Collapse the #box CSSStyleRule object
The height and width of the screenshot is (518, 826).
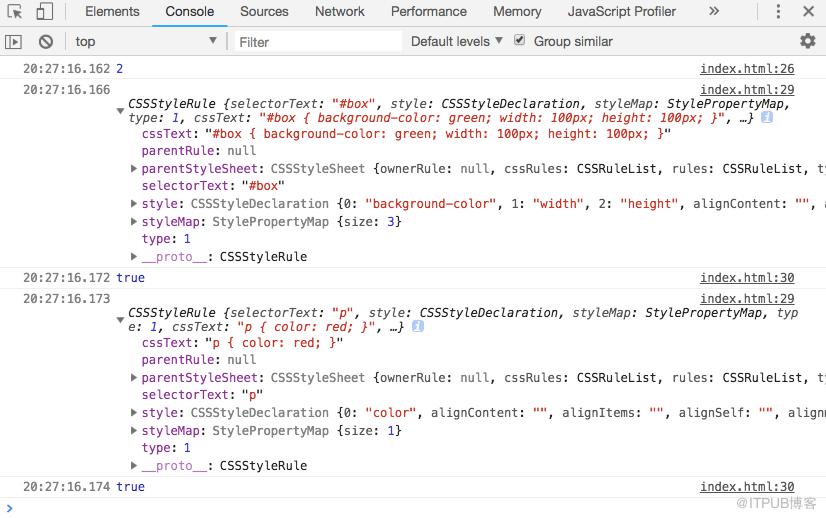[x=120, y=111]
